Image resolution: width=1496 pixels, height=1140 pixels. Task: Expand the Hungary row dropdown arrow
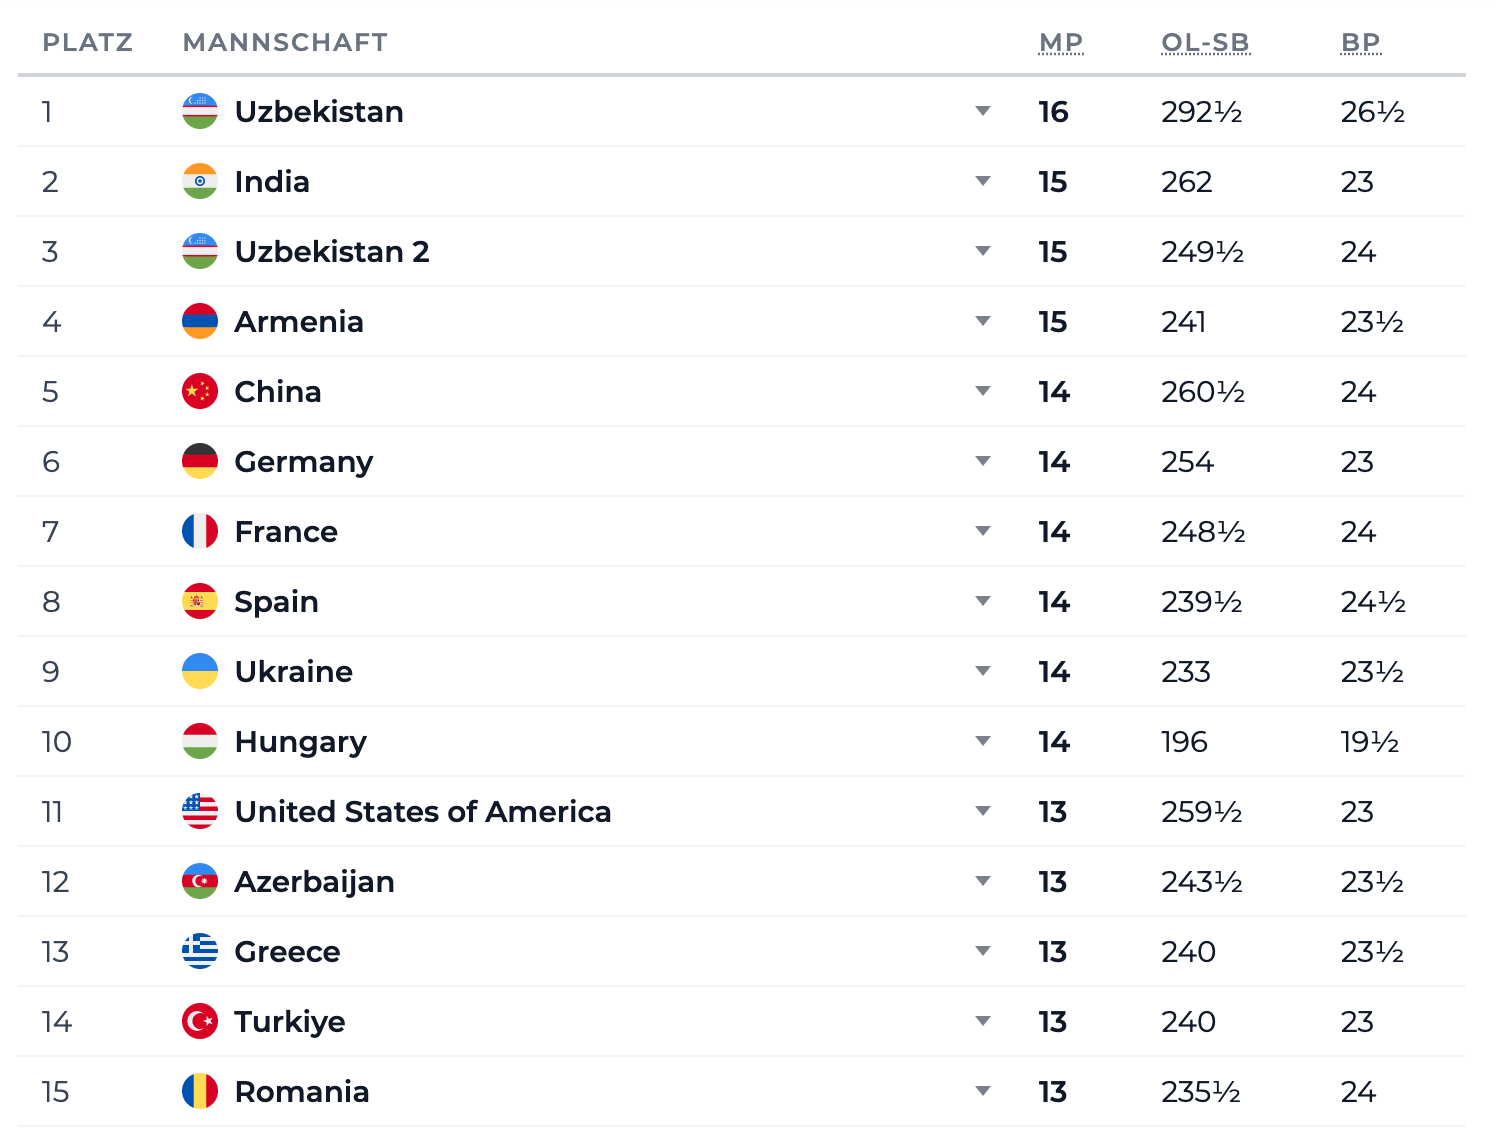983,741
